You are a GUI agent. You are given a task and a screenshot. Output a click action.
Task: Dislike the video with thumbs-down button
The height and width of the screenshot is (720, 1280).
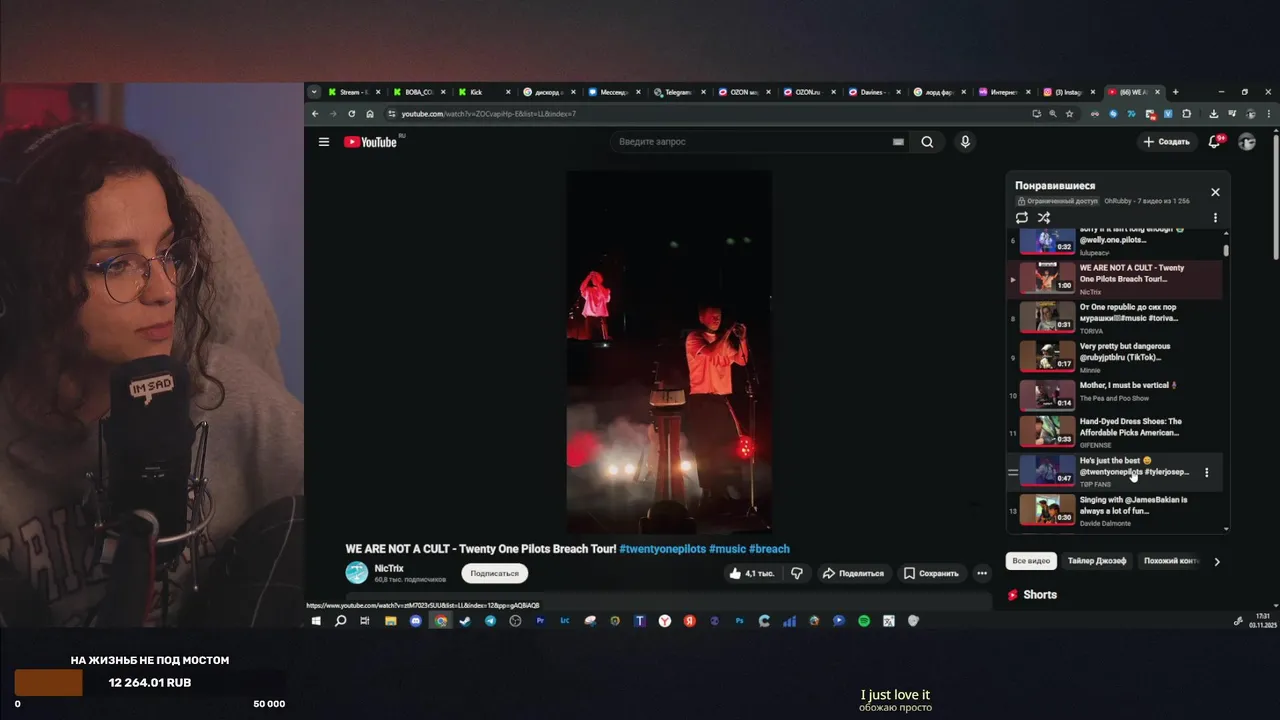pos(797,573)
